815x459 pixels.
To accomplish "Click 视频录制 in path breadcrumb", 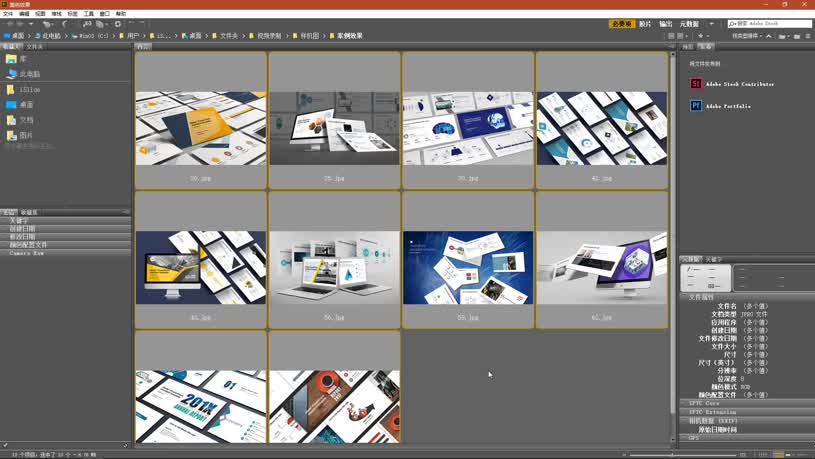I will click(x=266, y=36).
